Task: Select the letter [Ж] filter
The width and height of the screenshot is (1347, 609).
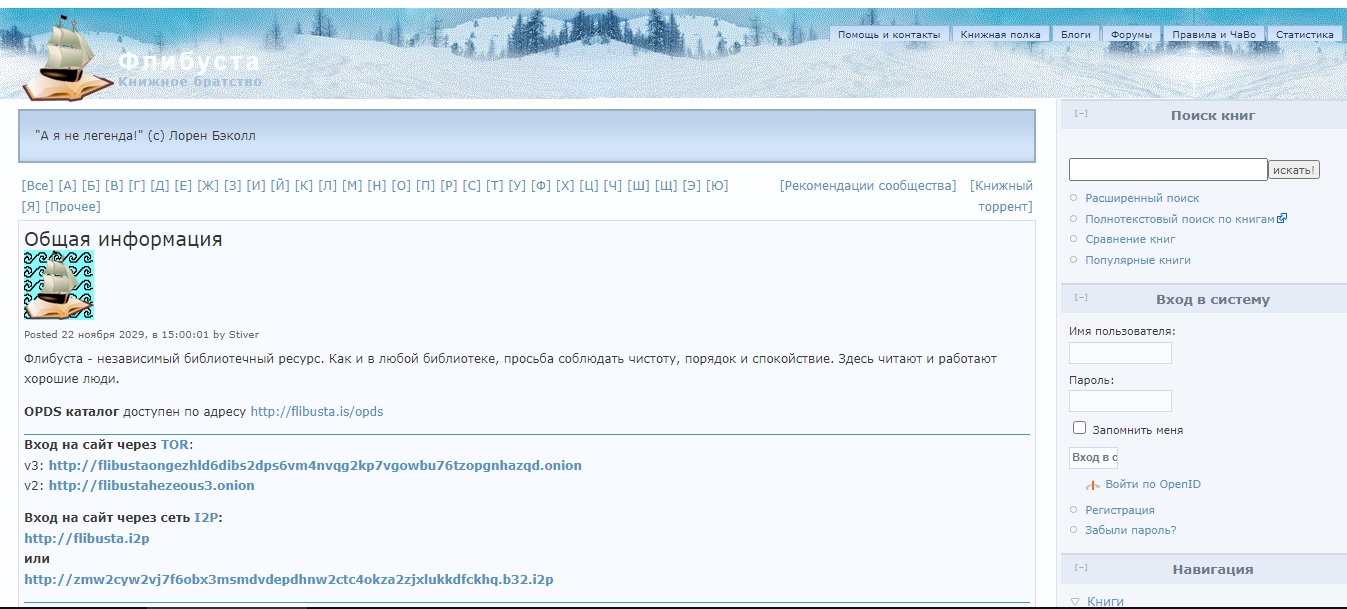Action: click(x=208, y=186)
